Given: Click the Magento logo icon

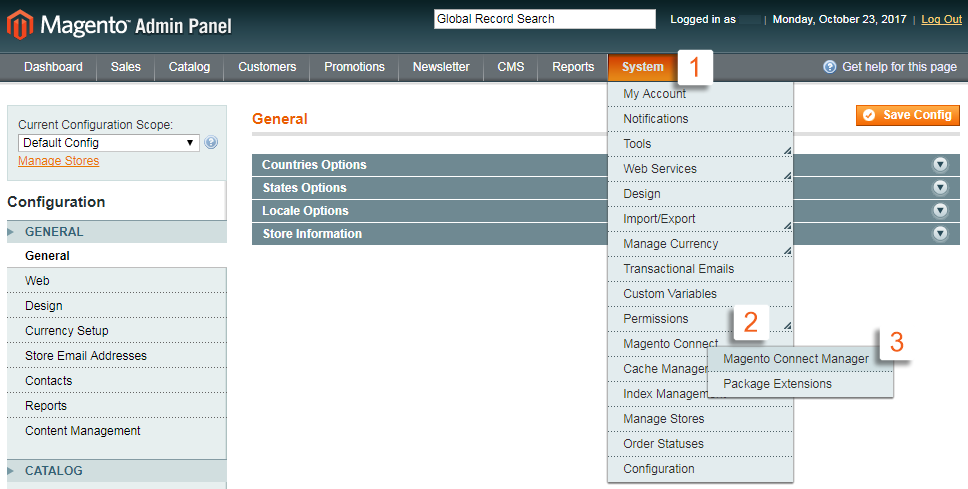Looking at the screenshot, I should (x=20, y=25).
